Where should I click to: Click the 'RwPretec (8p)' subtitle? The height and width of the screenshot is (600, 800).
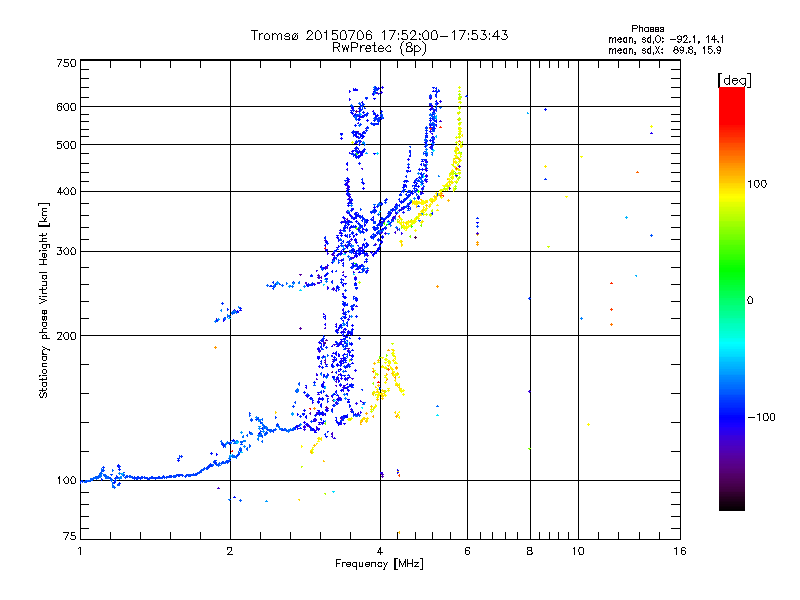click(379, 48)
